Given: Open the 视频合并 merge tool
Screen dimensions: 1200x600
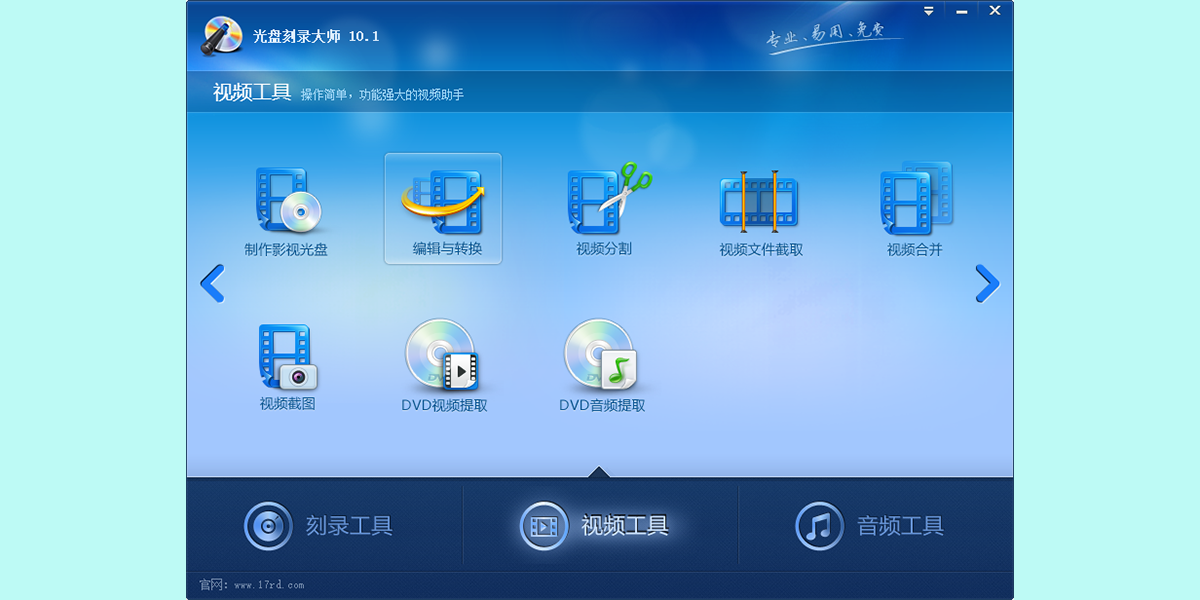Looking at the screenshot, I should 915,205.
